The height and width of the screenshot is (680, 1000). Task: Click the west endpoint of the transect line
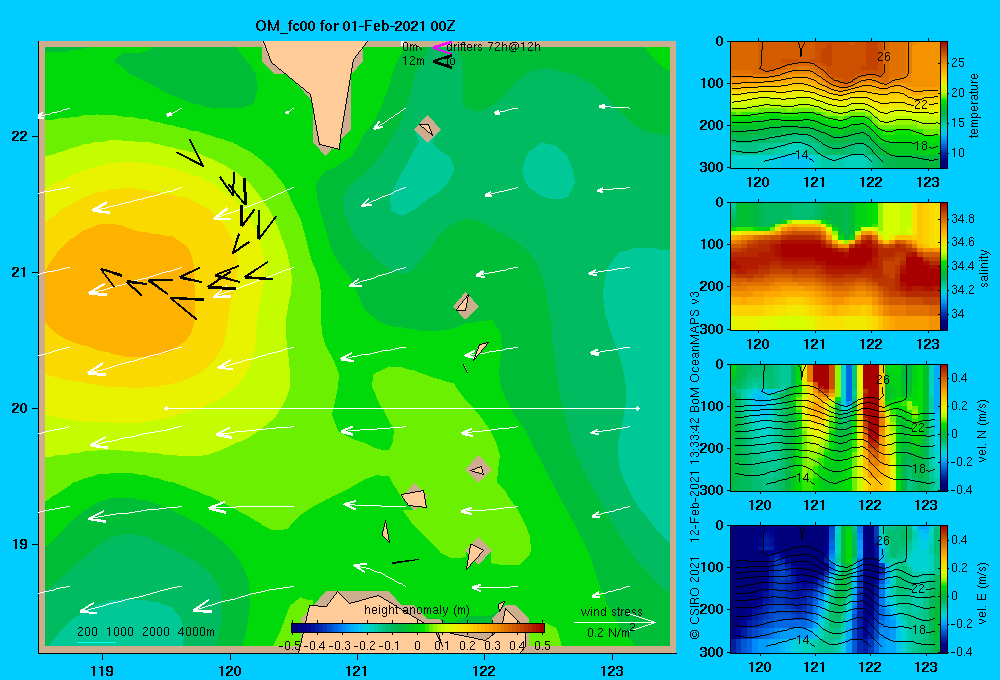(x=166, y=408)
